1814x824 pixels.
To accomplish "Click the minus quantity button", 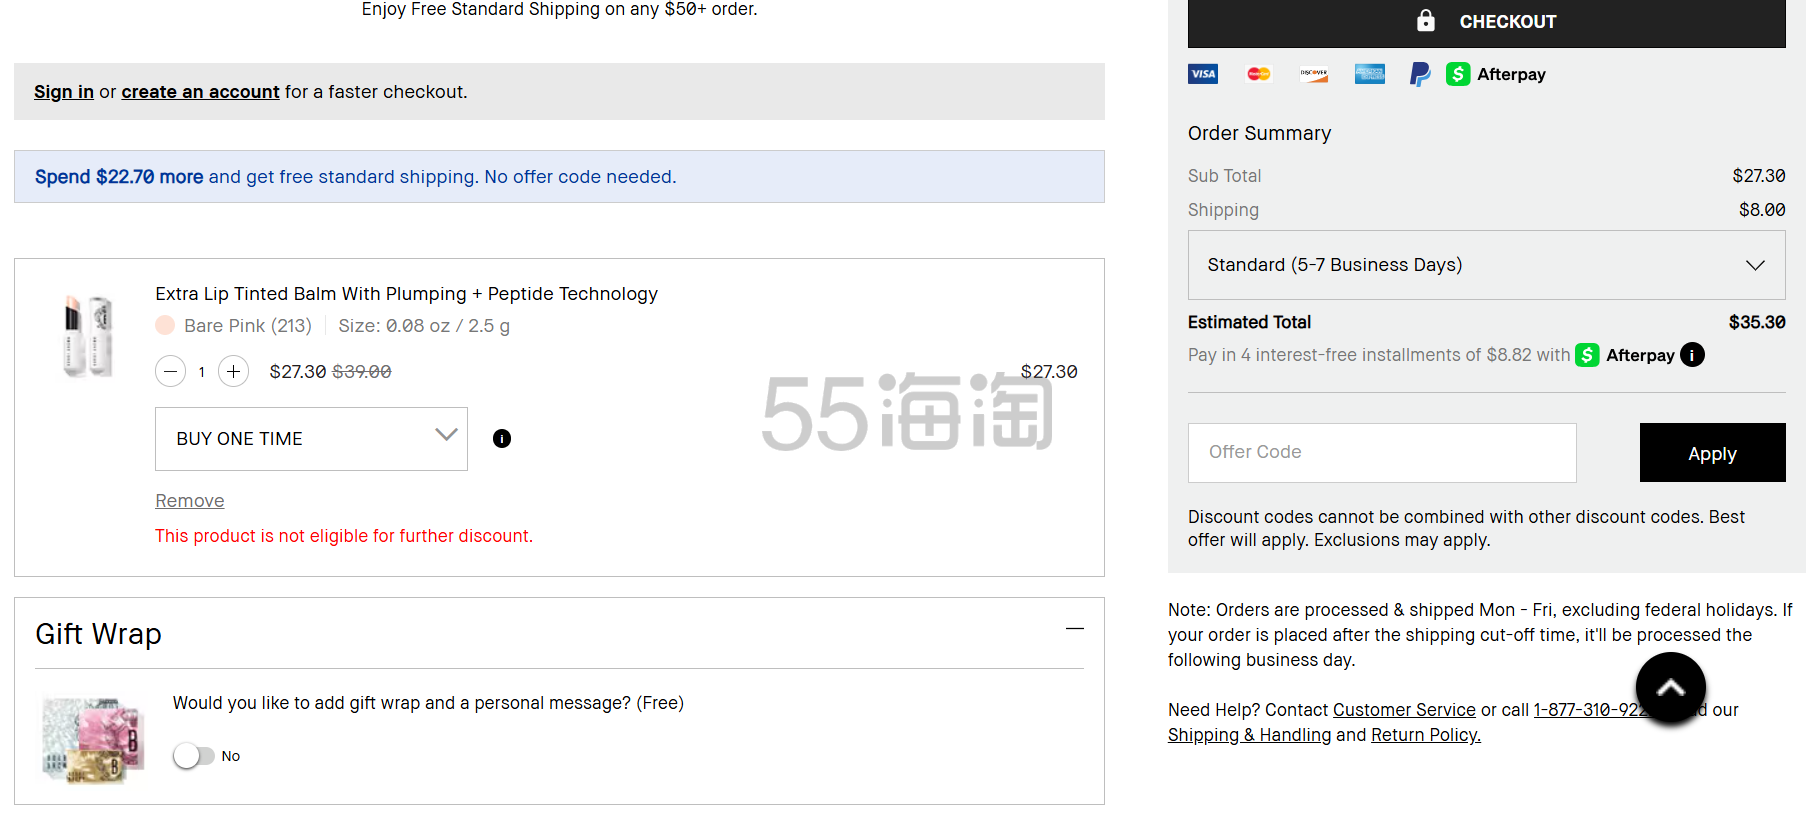I will 171,372.
